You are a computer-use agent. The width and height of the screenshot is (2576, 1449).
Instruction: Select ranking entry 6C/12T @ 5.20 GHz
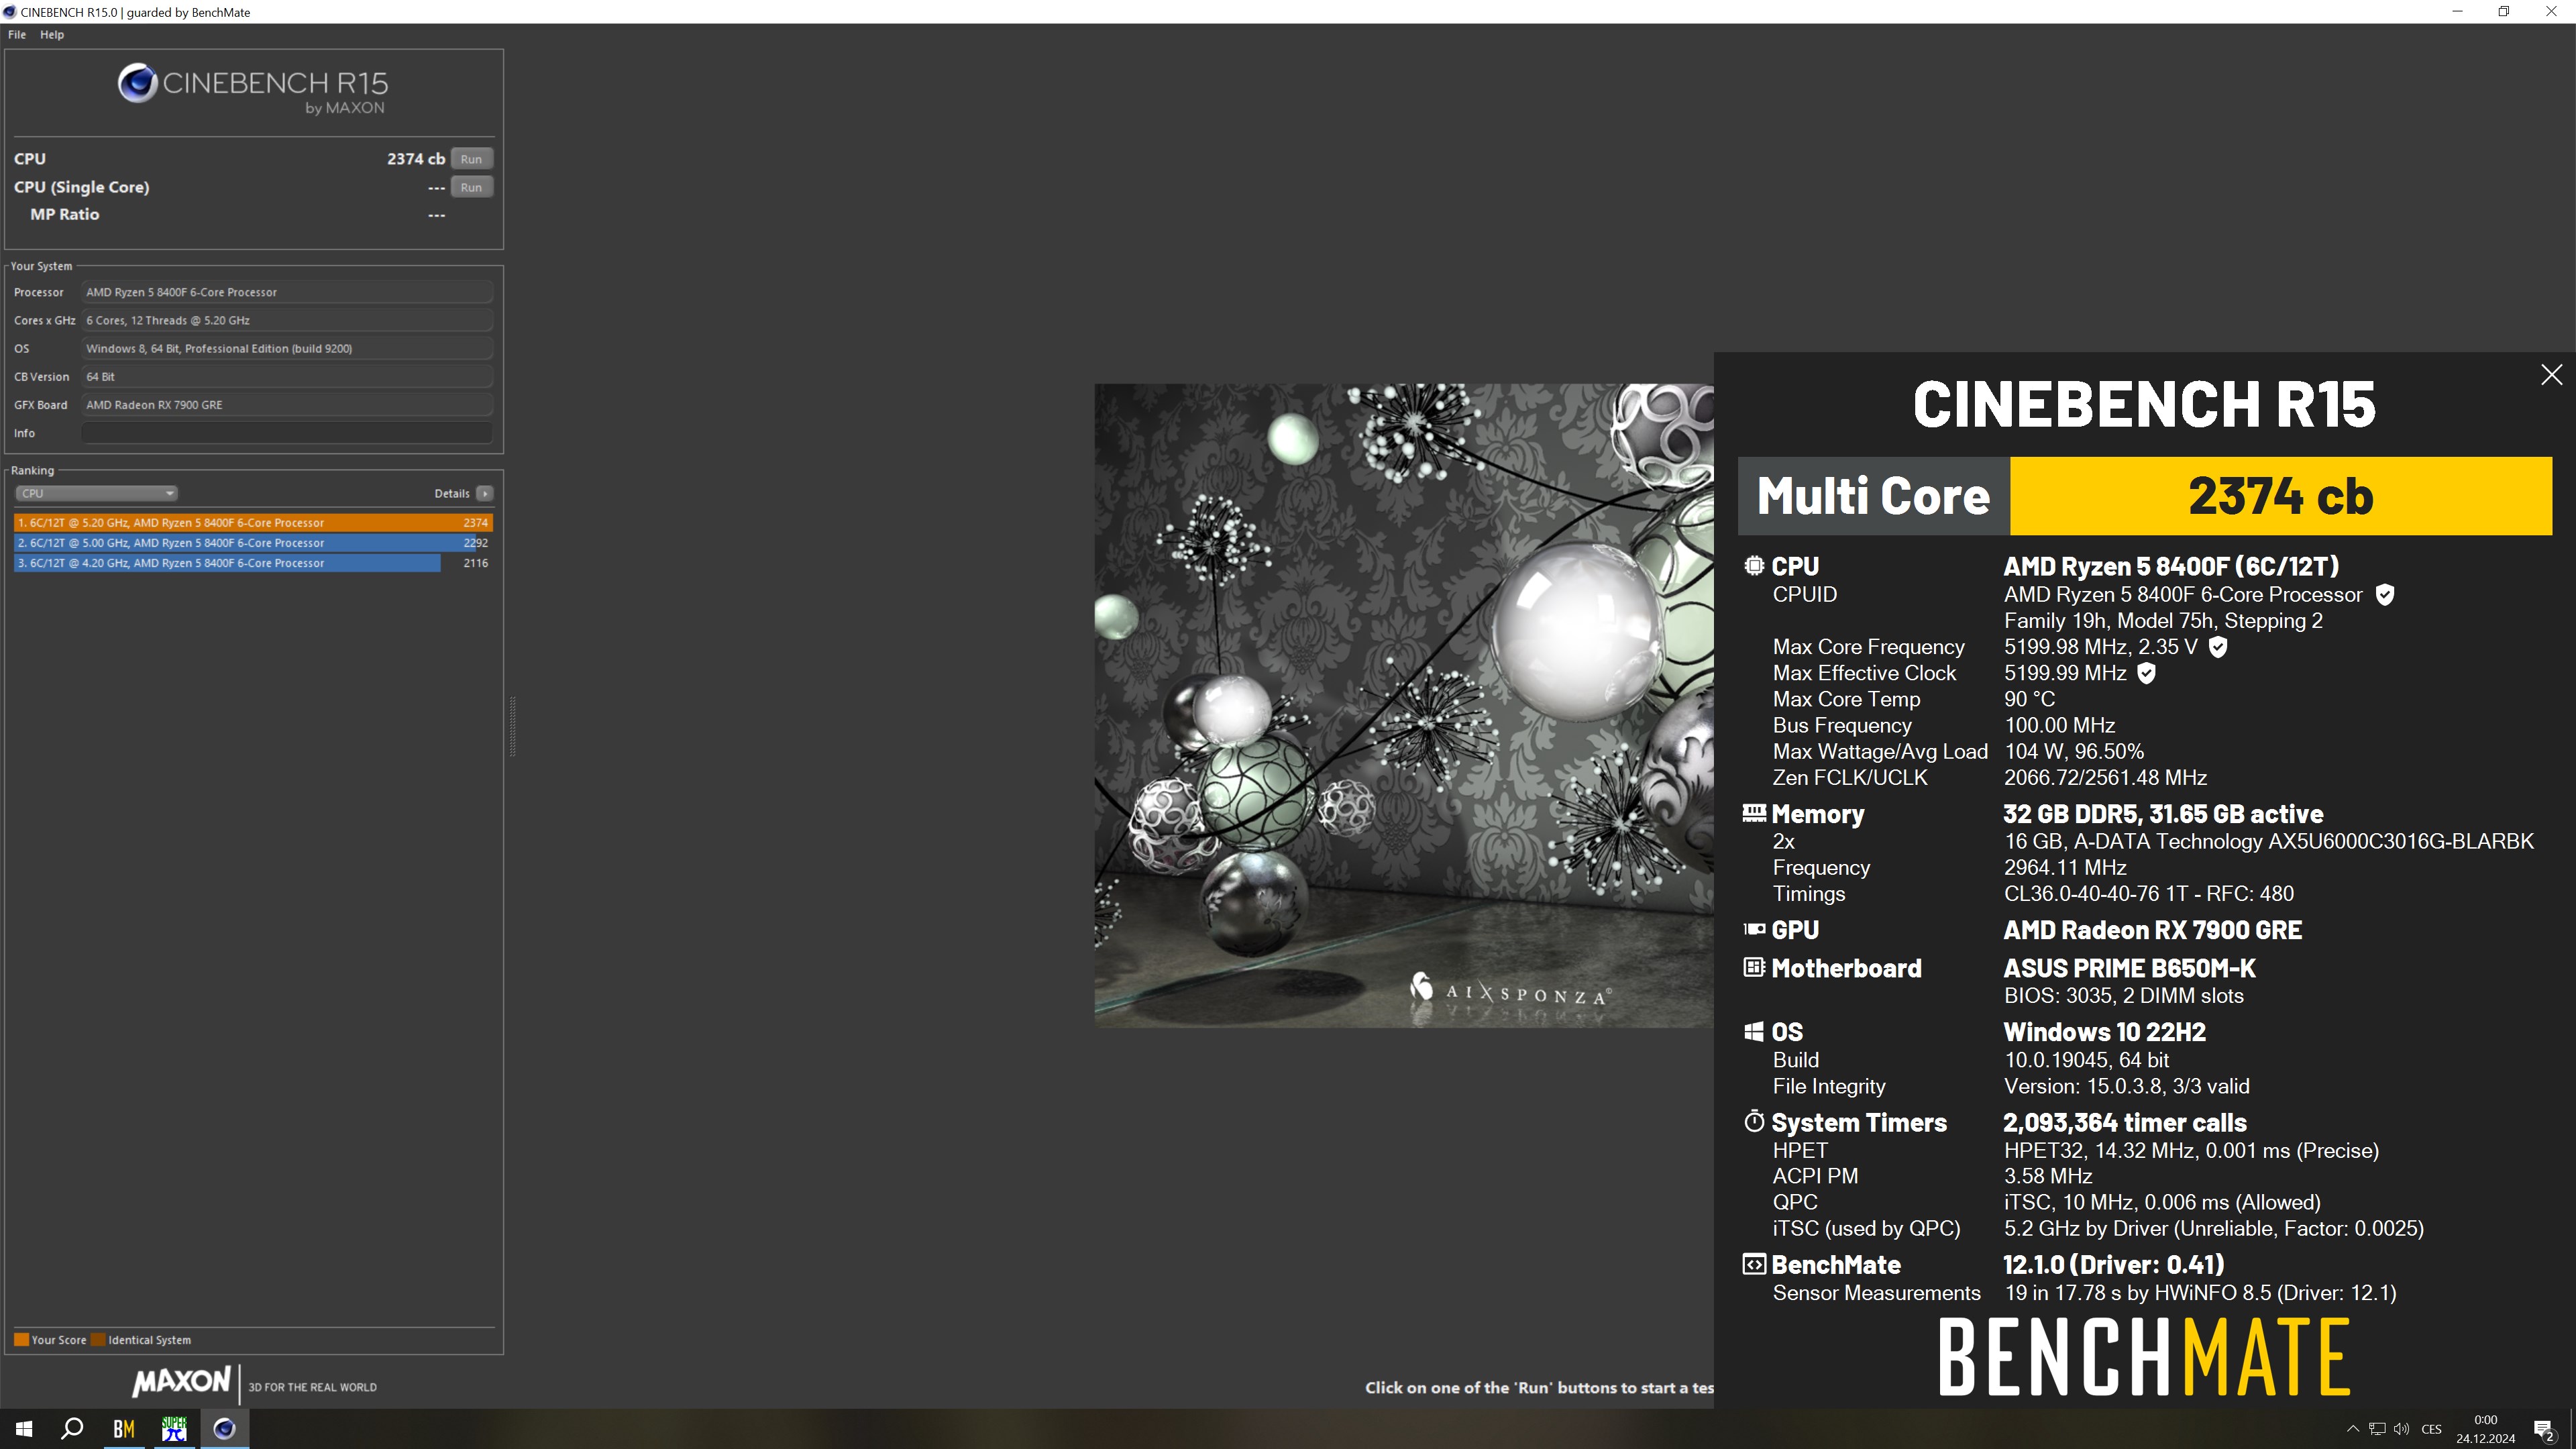click(x=253, y=523)
